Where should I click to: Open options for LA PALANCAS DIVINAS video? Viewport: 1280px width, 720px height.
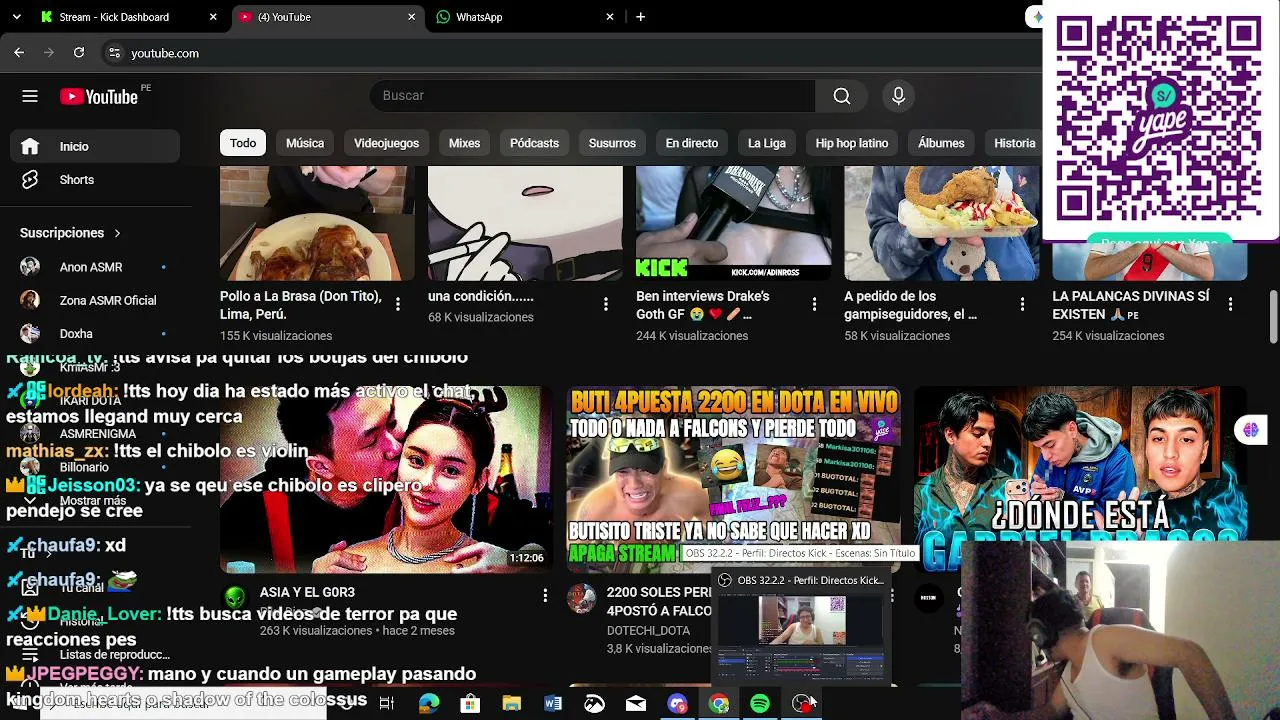tap(1230, 304)
